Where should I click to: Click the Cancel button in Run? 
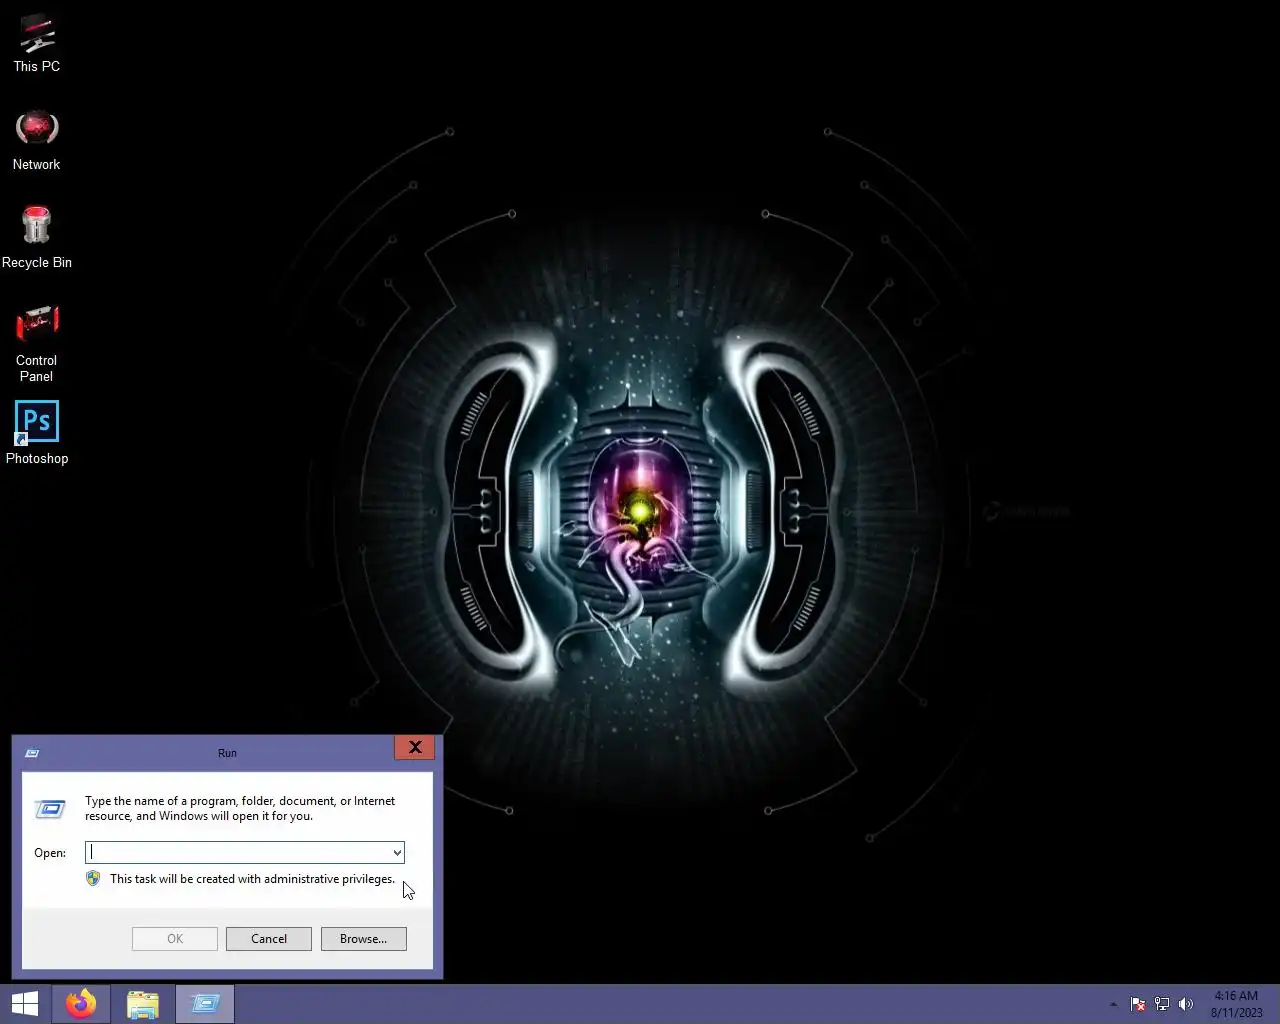click(x=269, y=939)
